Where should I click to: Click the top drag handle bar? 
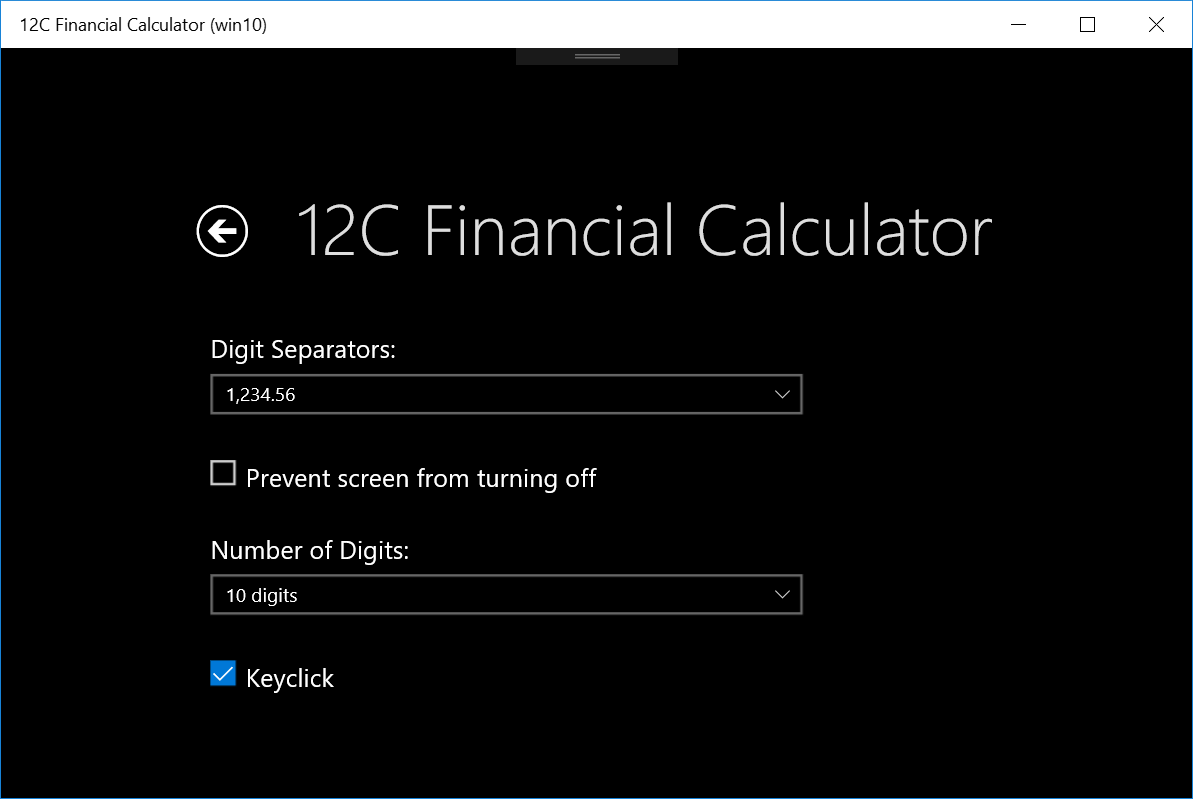coord(597,56)
